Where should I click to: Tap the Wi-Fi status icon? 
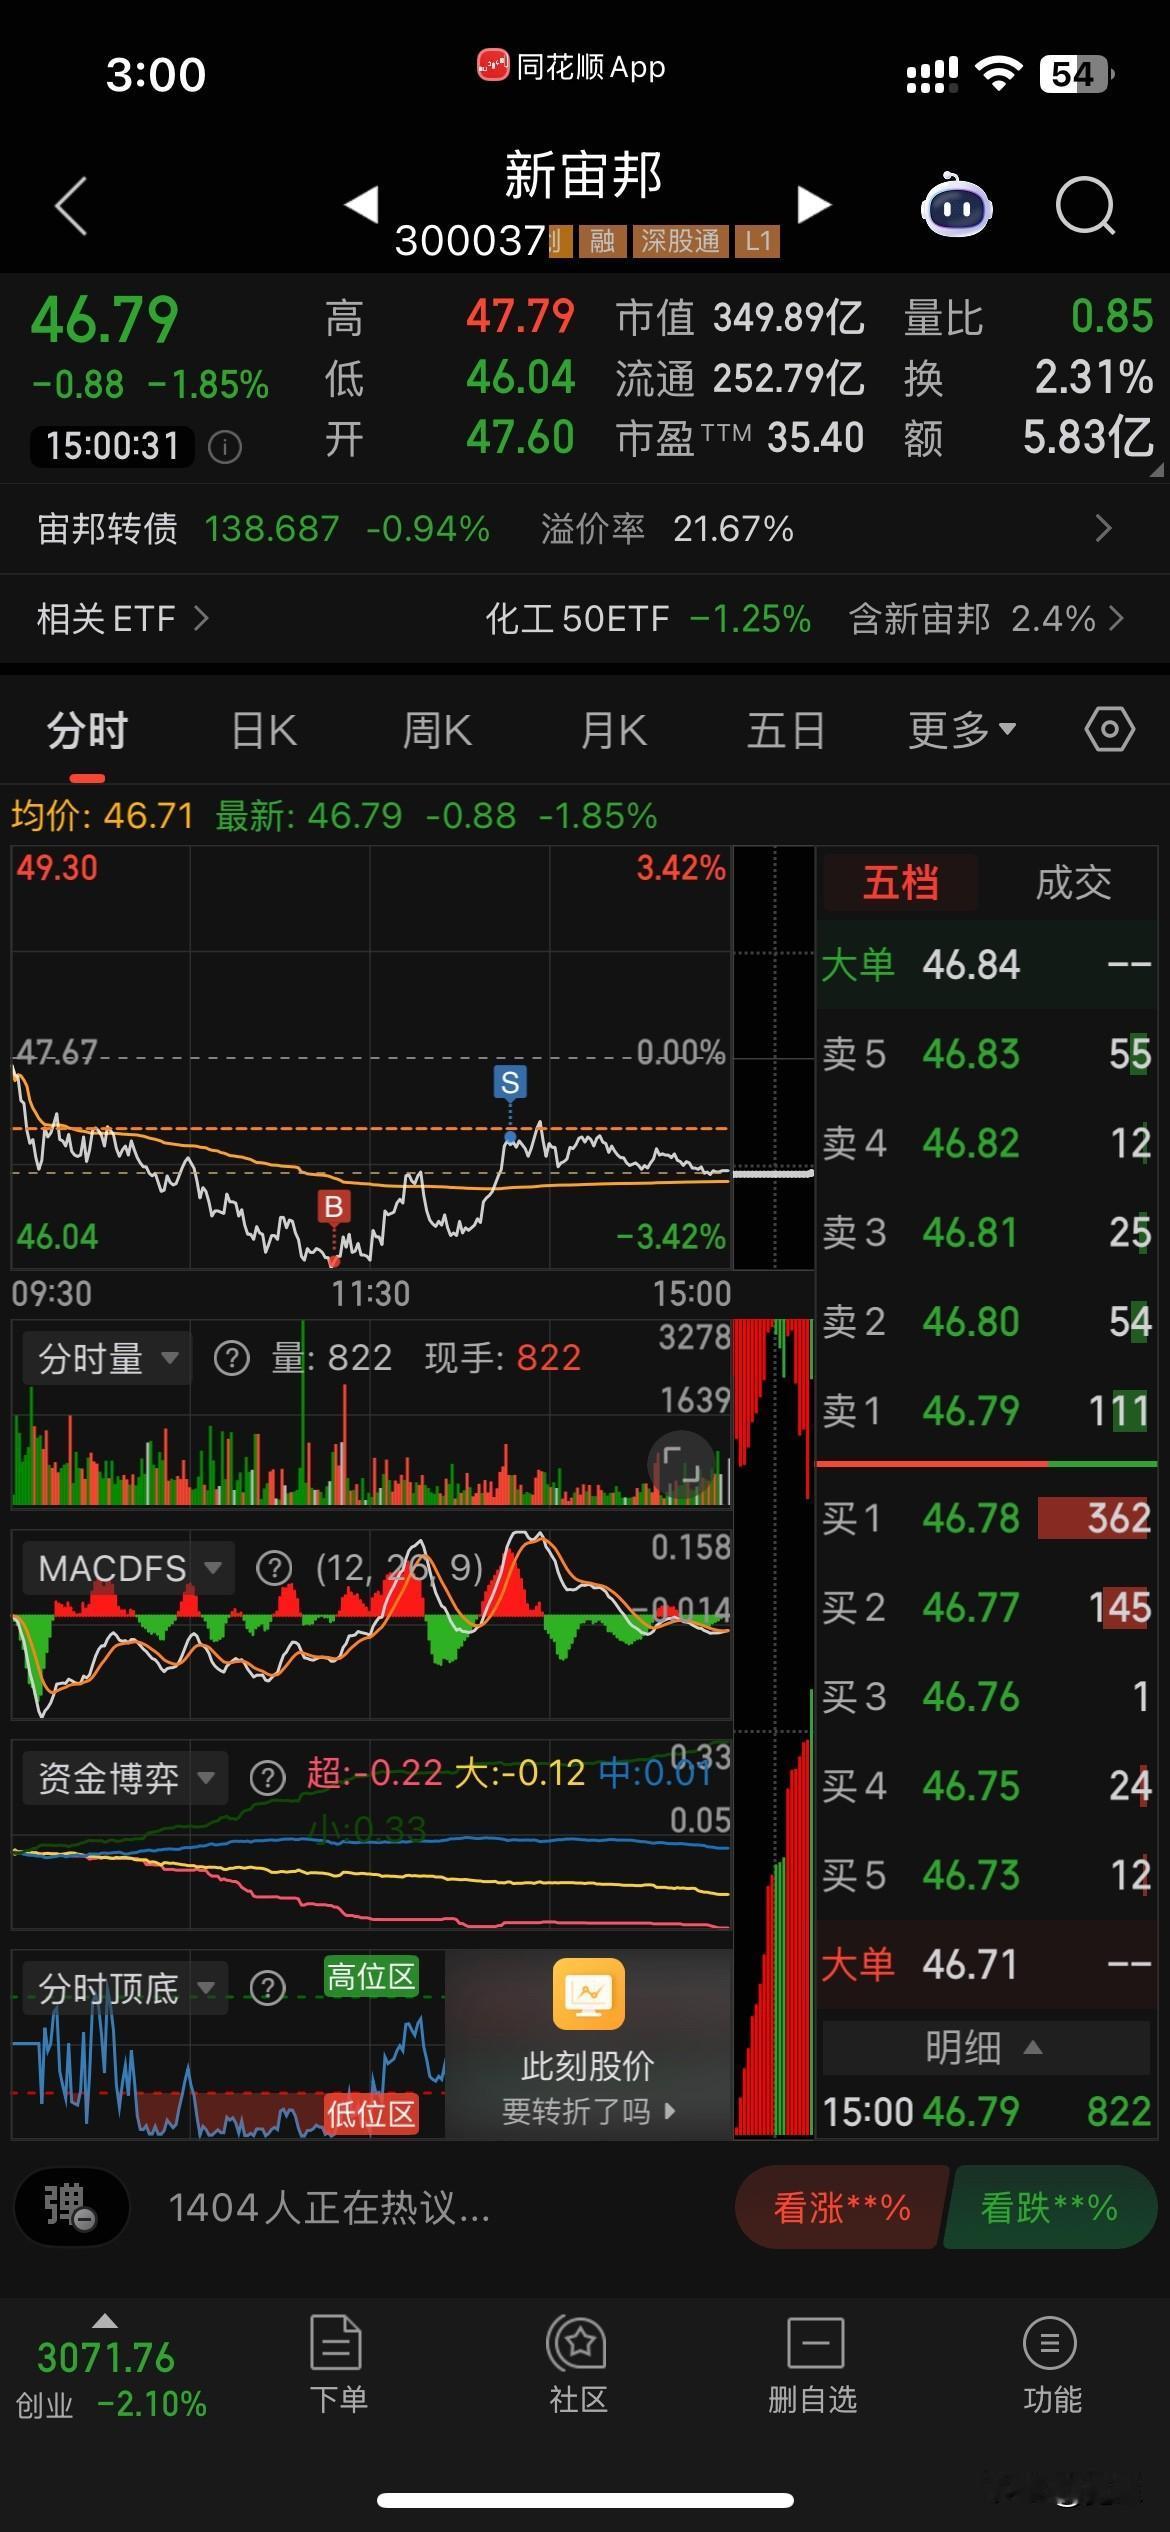pos(998,74)
